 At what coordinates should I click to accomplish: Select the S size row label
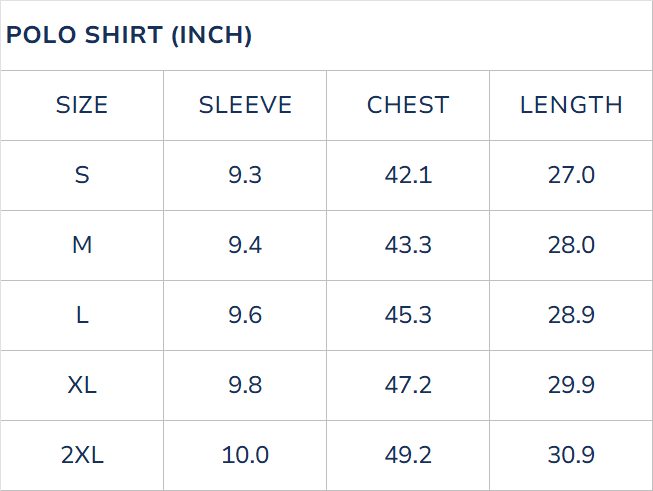[82, 175]
